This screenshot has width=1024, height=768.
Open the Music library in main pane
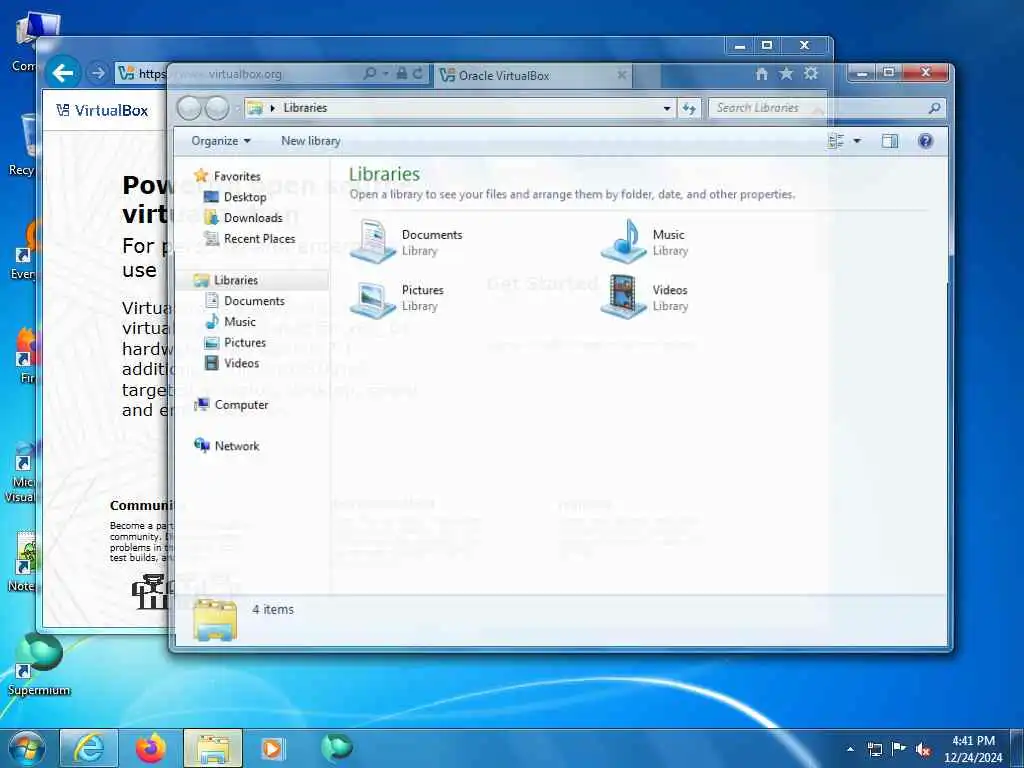tap(645, 242)
